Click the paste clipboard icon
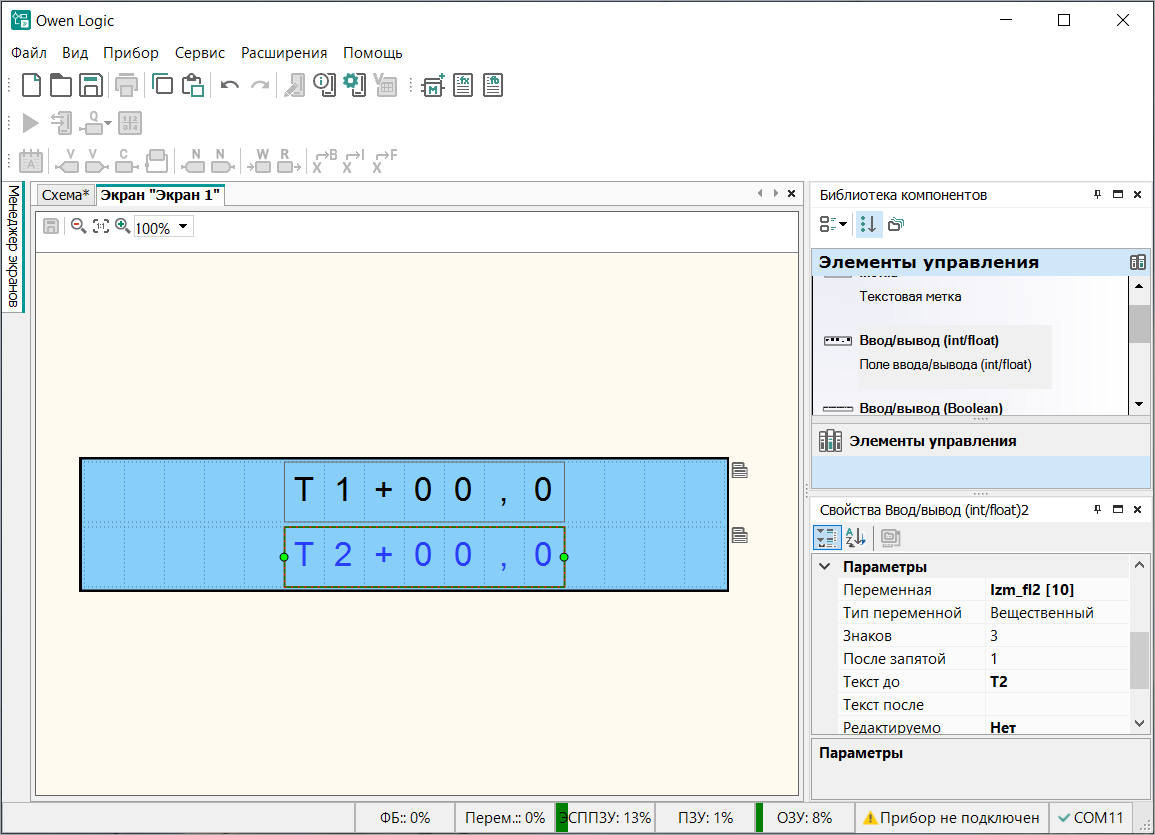Screen dimensions: 1155x835 [x=193, y=86]
